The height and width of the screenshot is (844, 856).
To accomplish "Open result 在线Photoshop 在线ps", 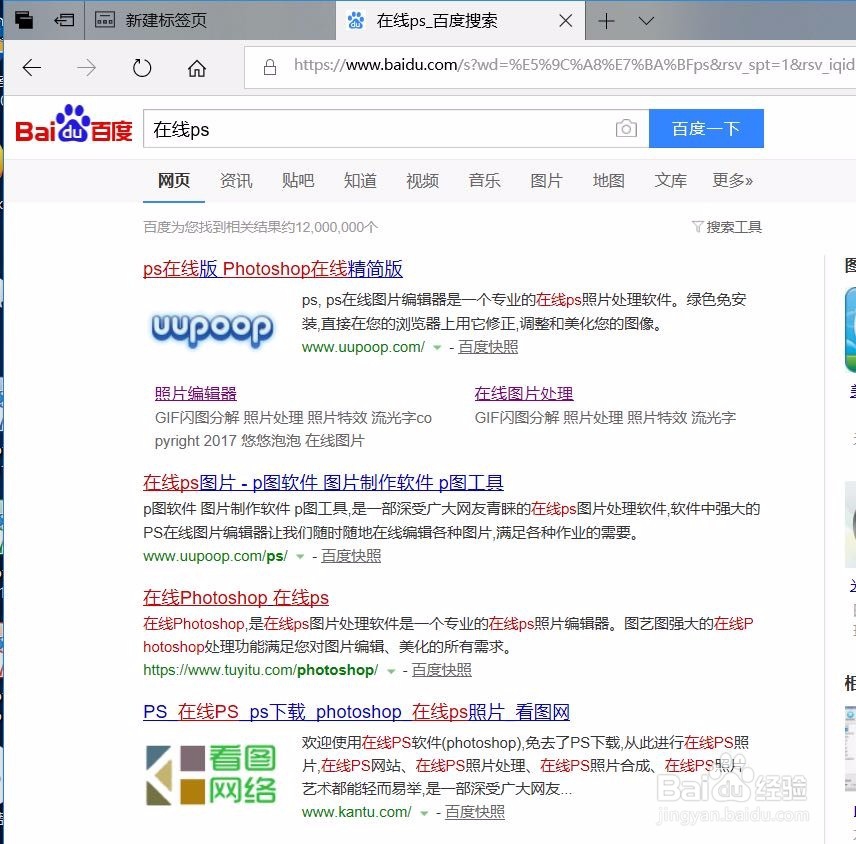I will point(236,597).
